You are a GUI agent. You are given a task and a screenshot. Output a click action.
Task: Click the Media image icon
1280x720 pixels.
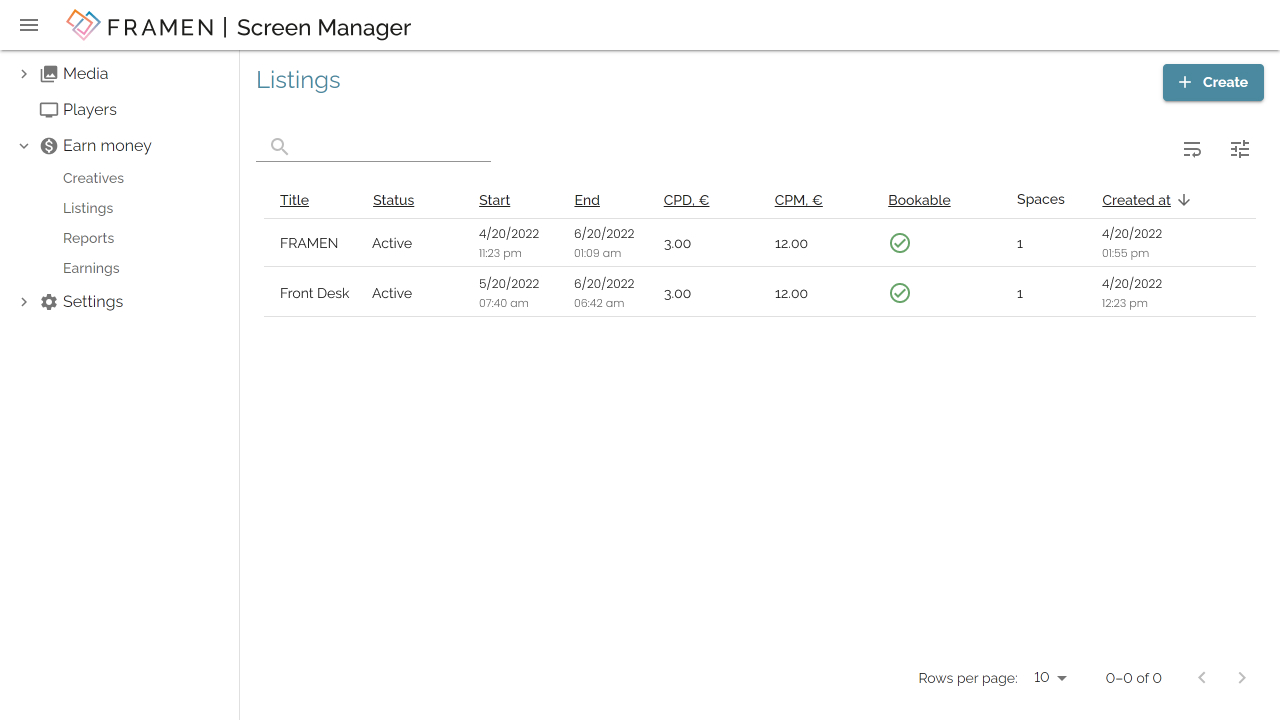click(49, 74)
